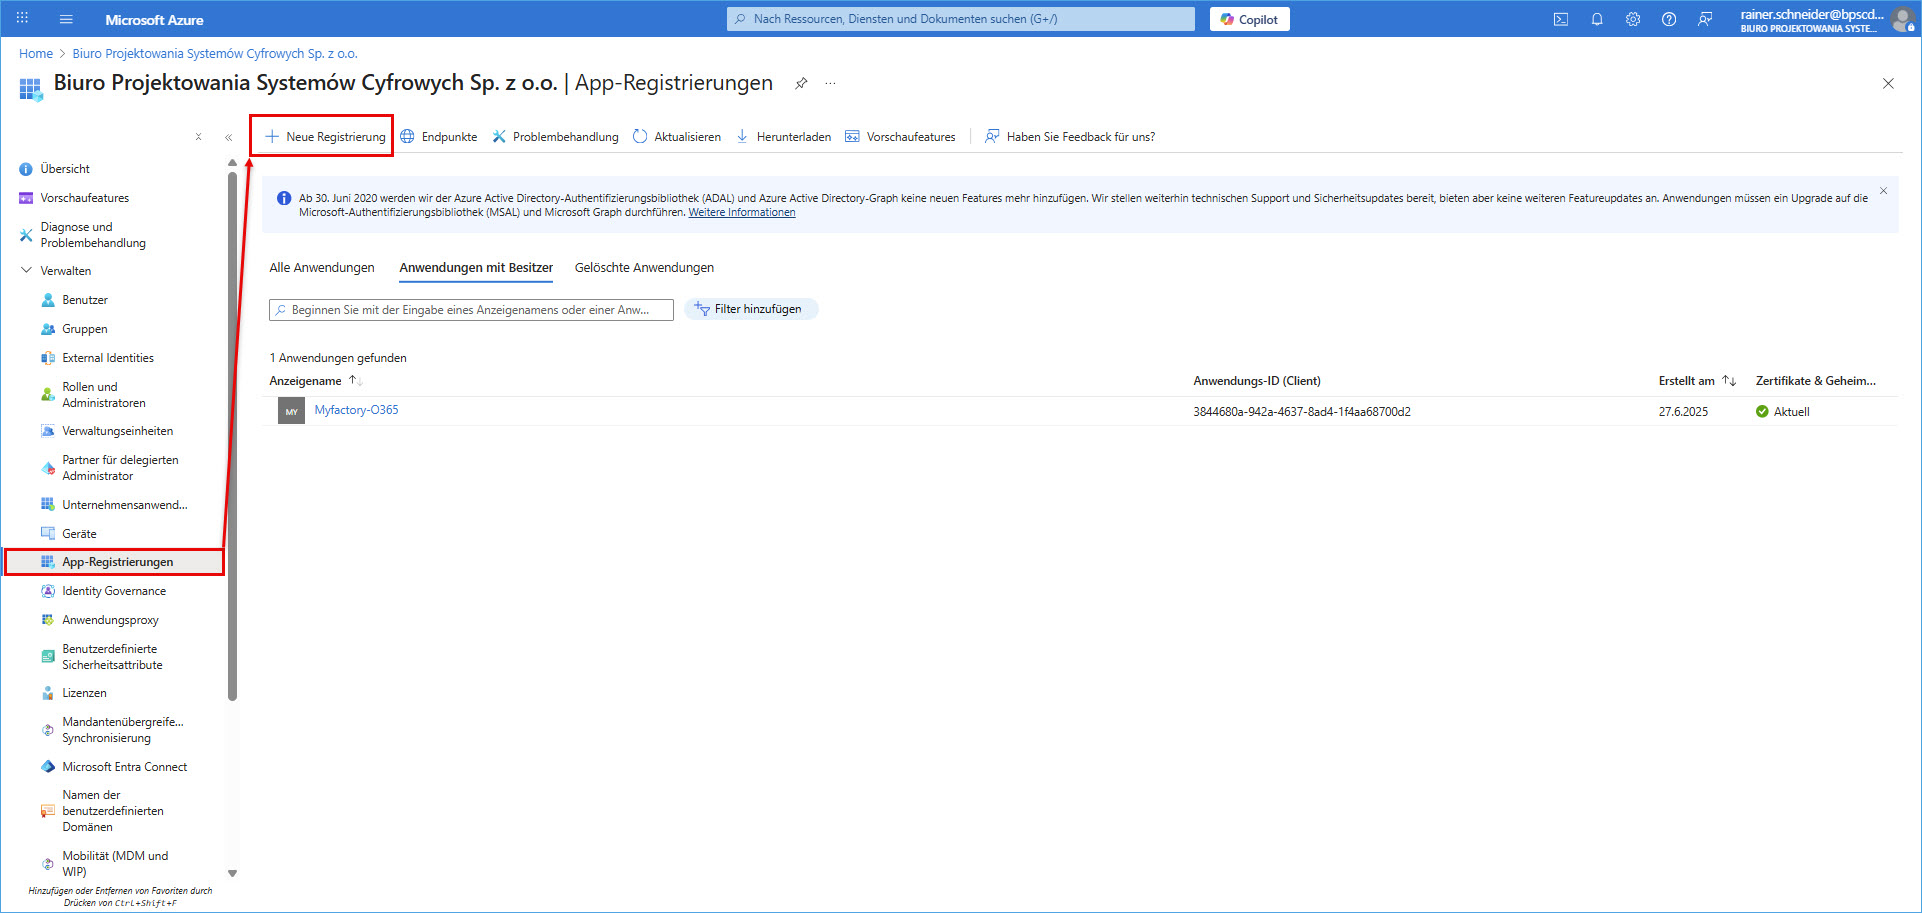This screenshot has width=1922, height=913.
Task: Switch to Alle Anwendungen tab
Action: point(322,267)
